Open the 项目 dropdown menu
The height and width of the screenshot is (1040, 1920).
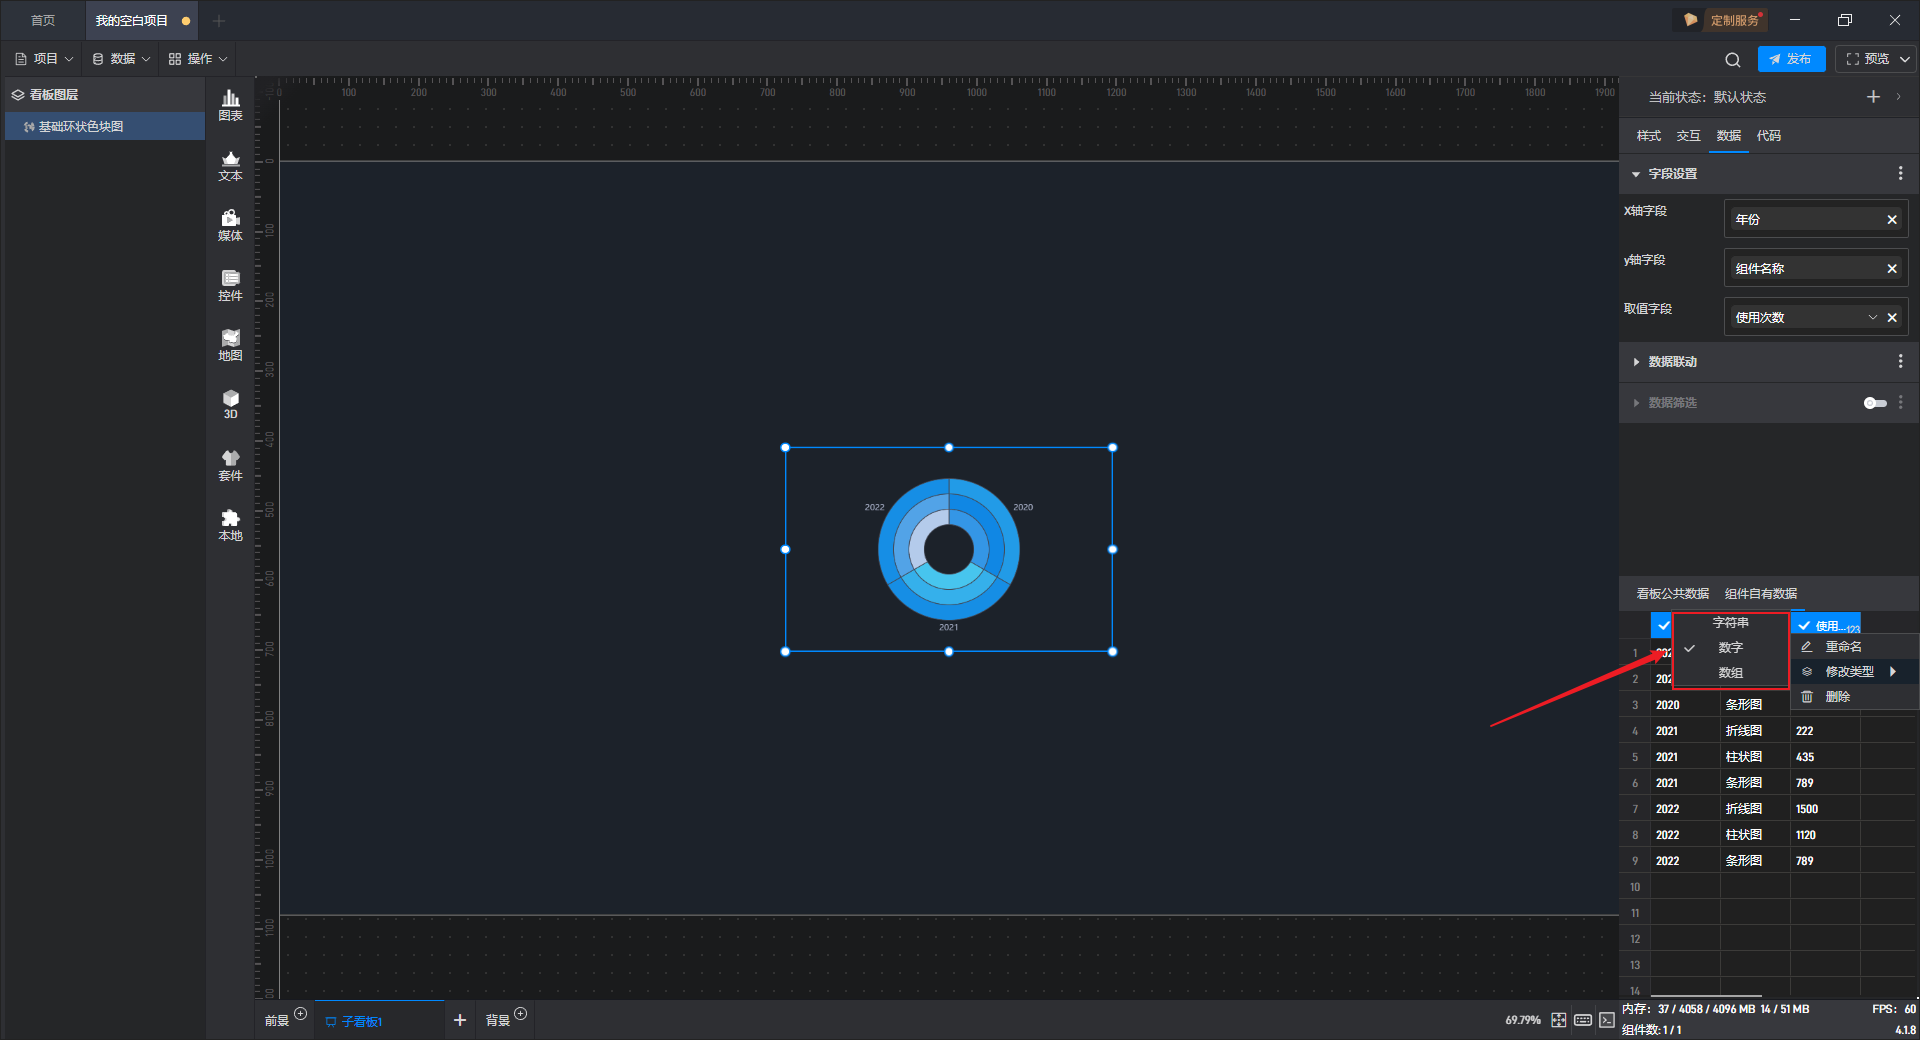(44, 59)
